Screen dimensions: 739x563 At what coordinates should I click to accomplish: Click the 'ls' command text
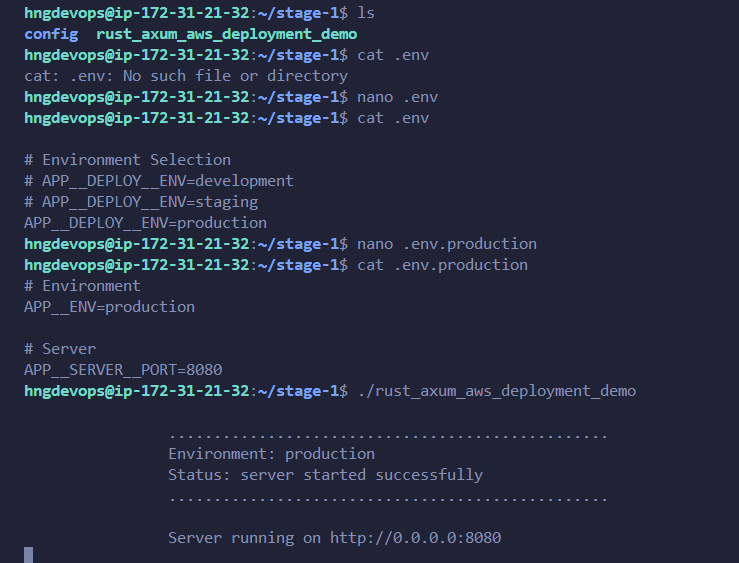[366, 13]
